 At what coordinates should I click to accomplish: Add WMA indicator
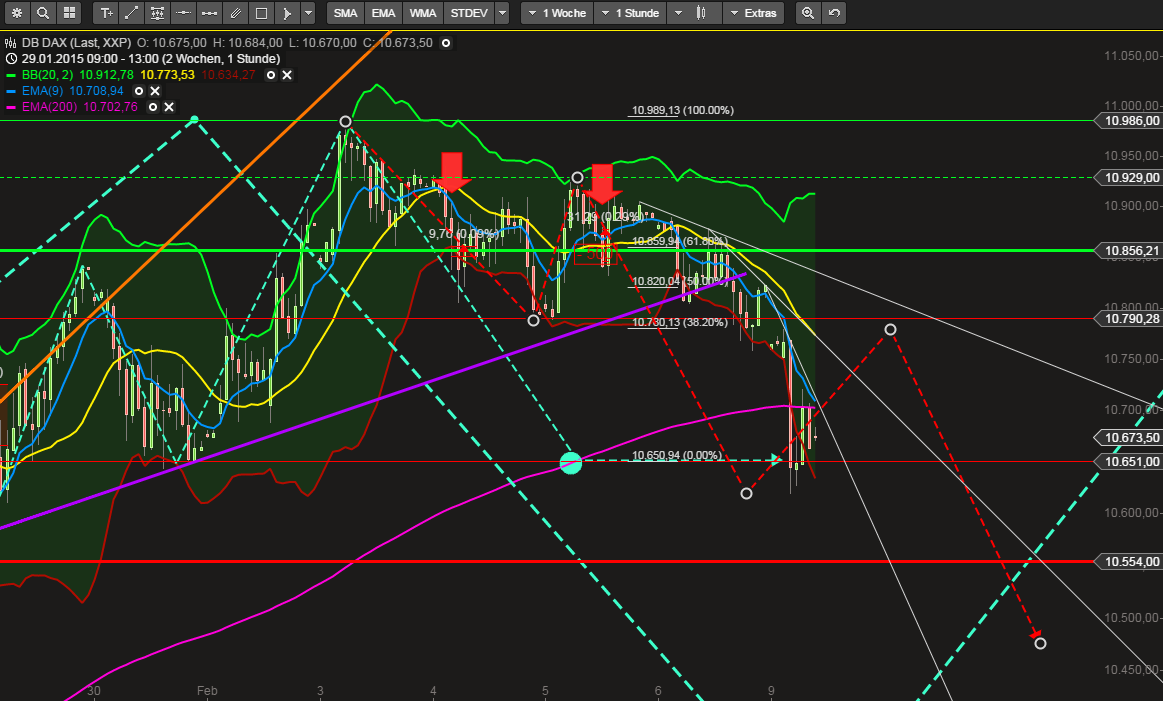[423, 13]
